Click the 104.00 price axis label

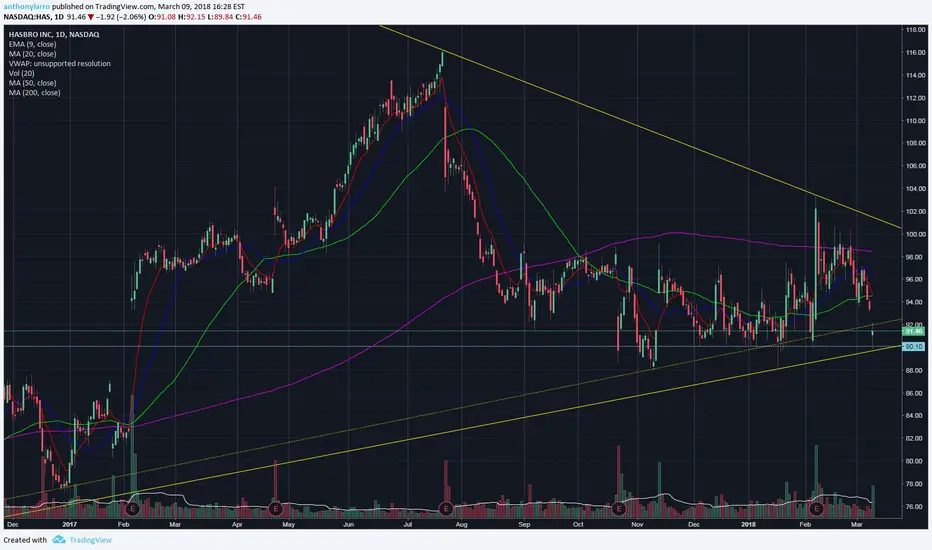click(915, 188)
